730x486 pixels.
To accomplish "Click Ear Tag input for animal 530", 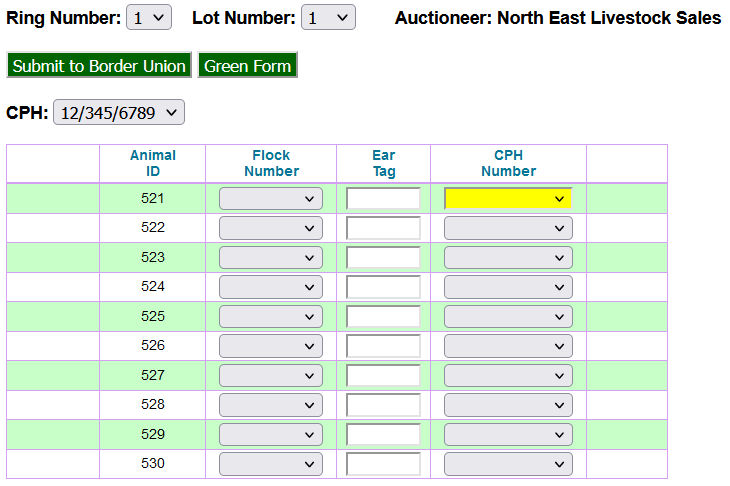I will [x=383, y=465].
